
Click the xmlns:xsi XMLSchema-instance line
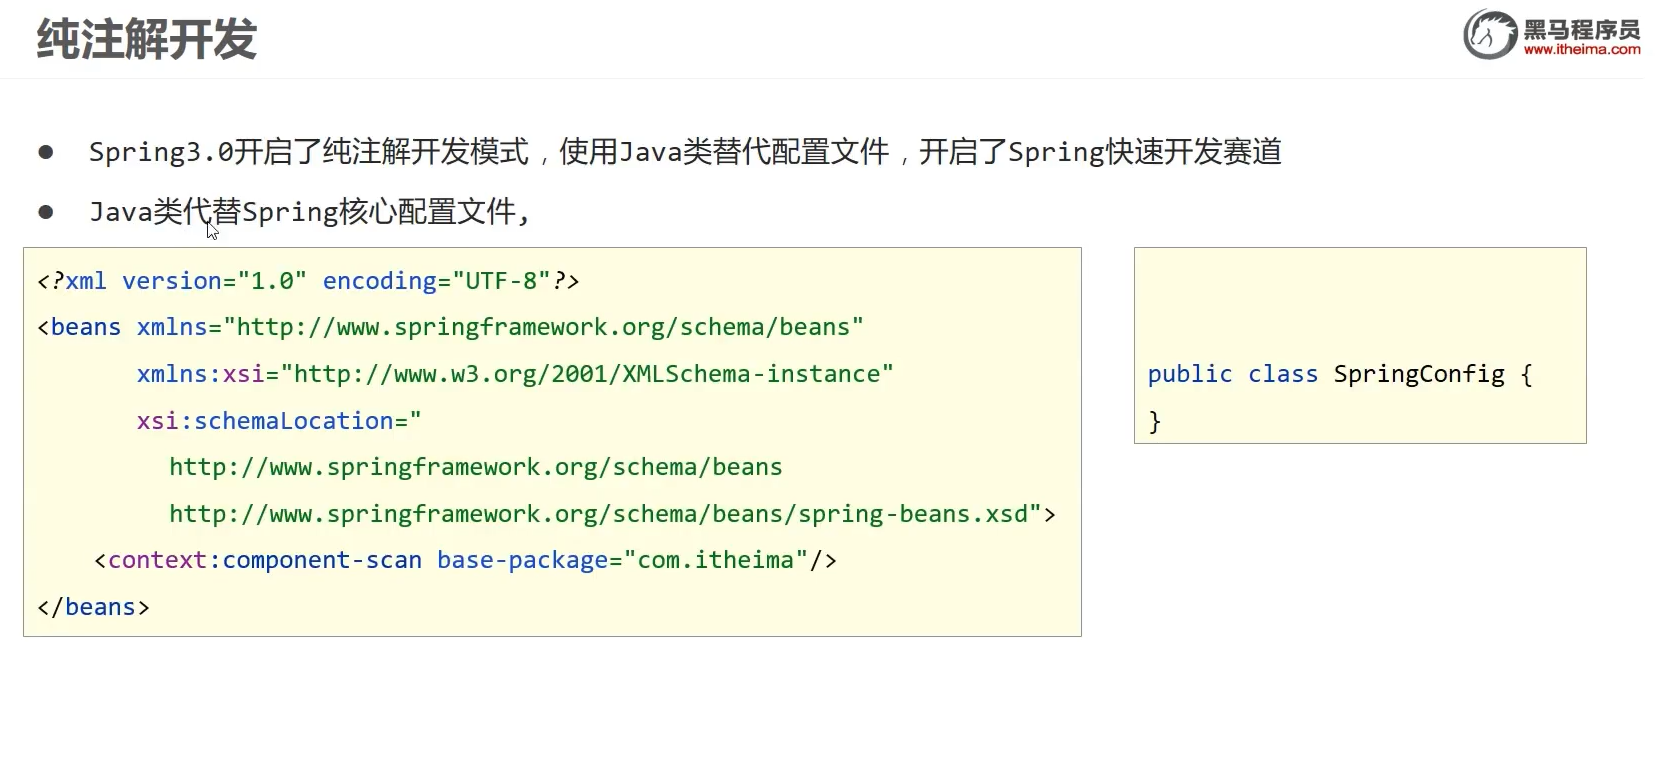point(514,374)
